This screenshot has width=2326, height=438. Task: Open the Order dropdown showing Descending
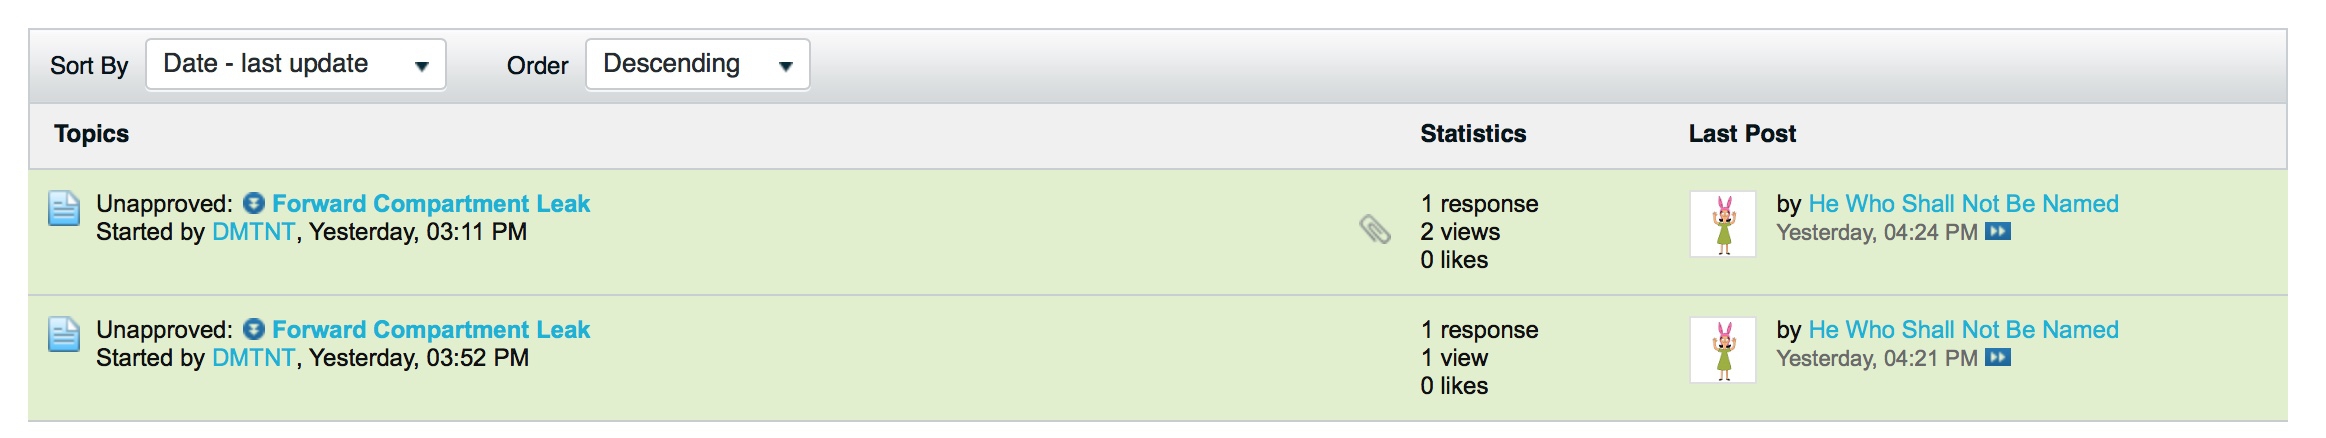[698, 65]
